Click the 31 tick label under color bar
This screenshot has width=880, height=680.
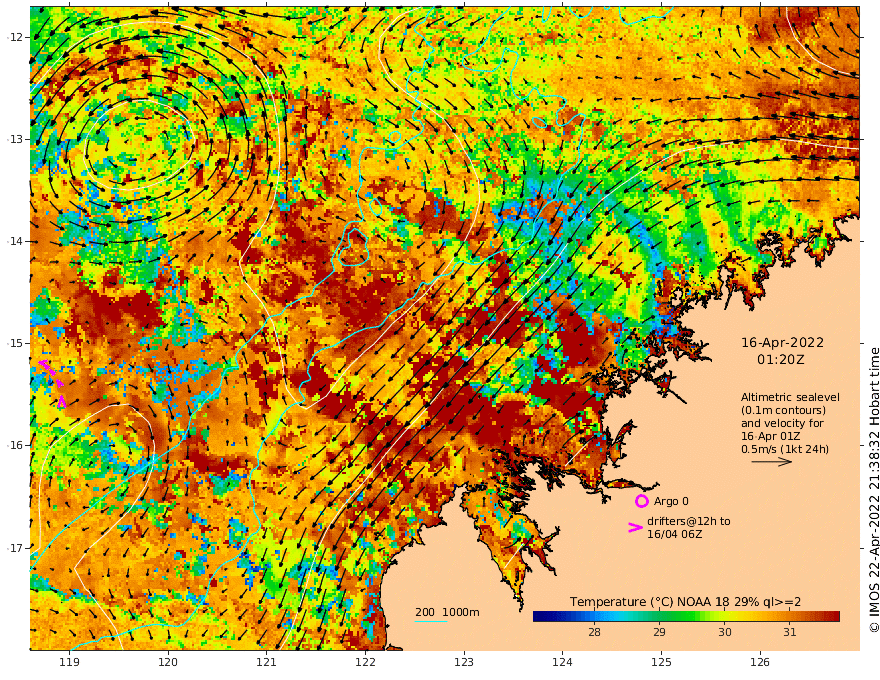click(790, 632)
